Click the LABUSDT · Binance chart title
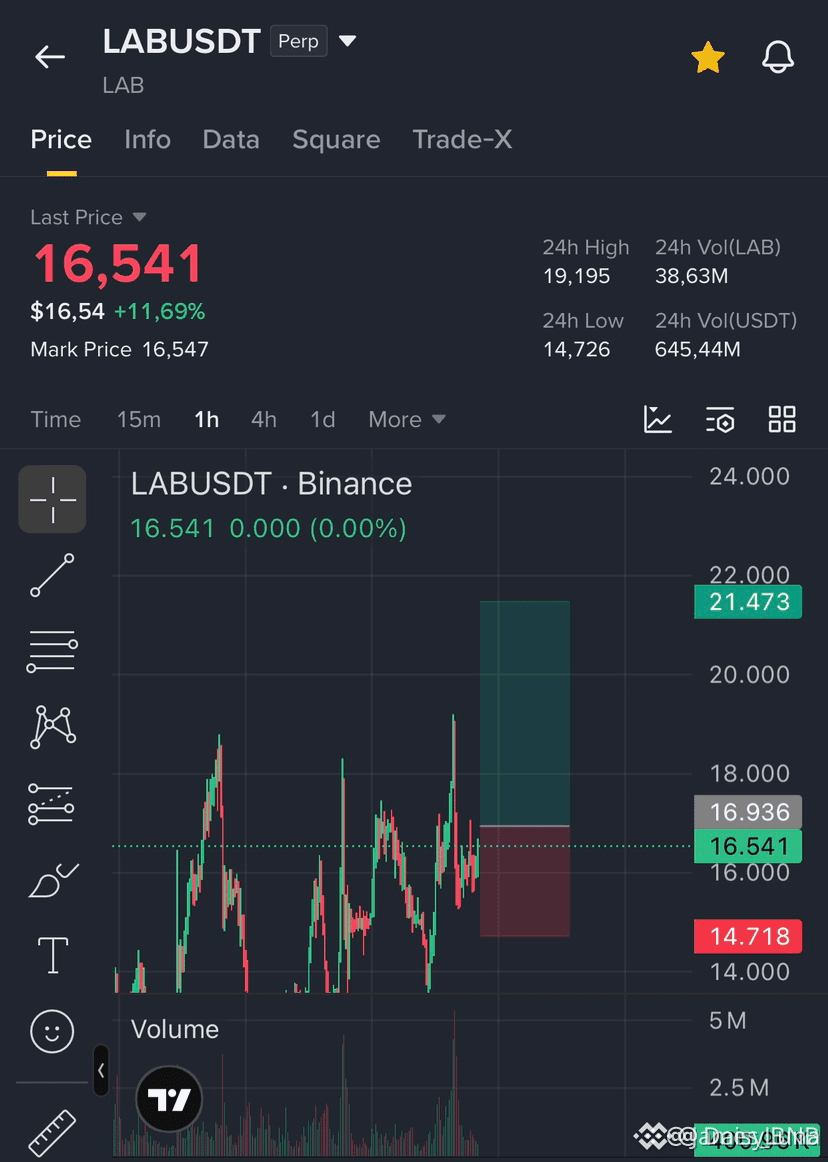This screenshot has height=1162, width=828. tap(271, 484)
